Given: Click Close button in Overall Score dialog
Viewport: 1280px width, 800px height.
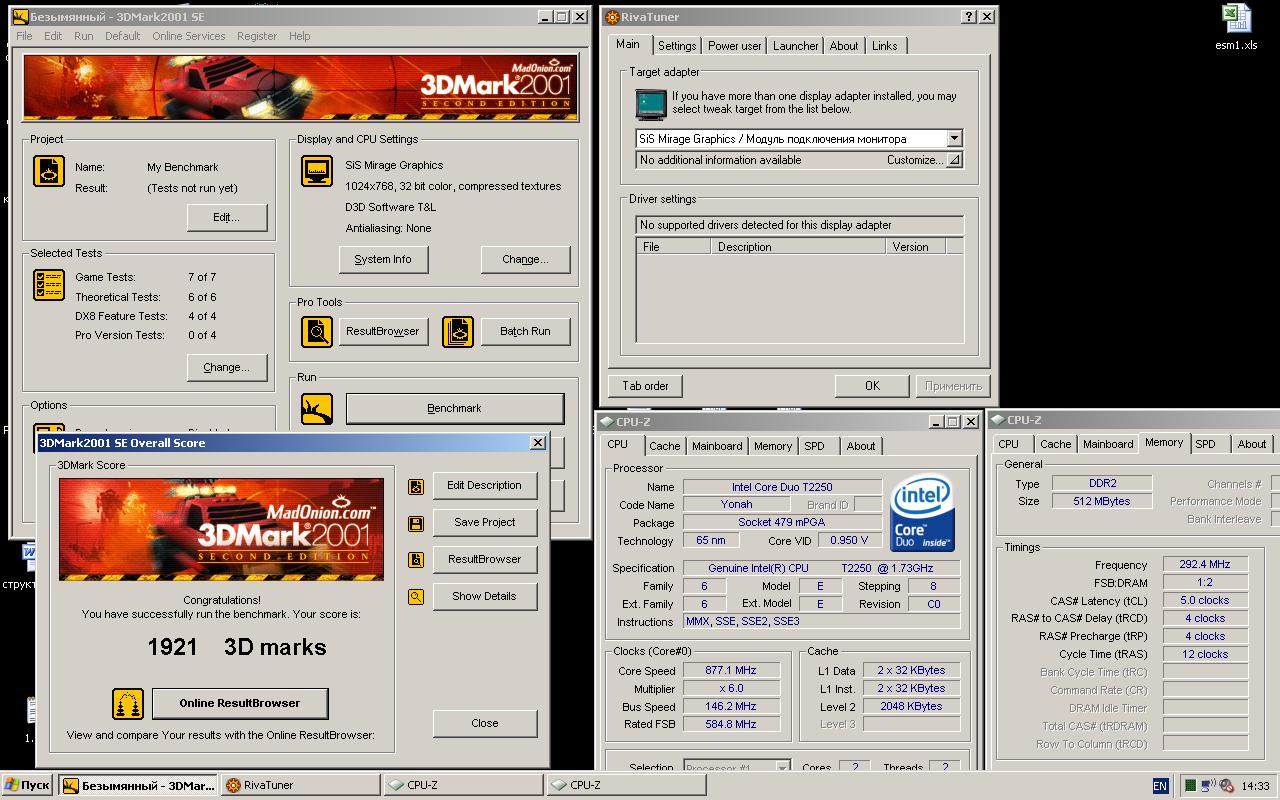Looking at the screenshot, I should coord(485,723).
